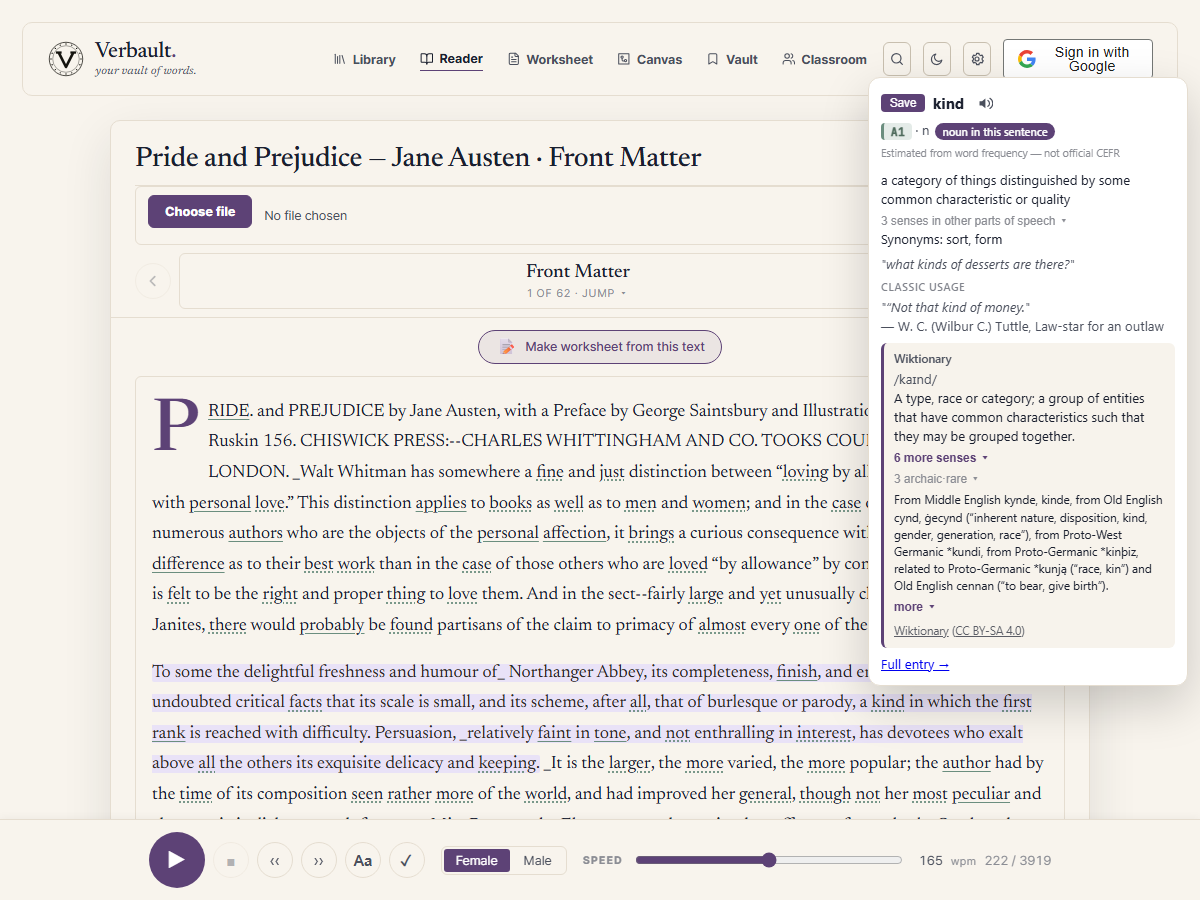Click the underlined word 'affection'

click(x=575, y=533)
